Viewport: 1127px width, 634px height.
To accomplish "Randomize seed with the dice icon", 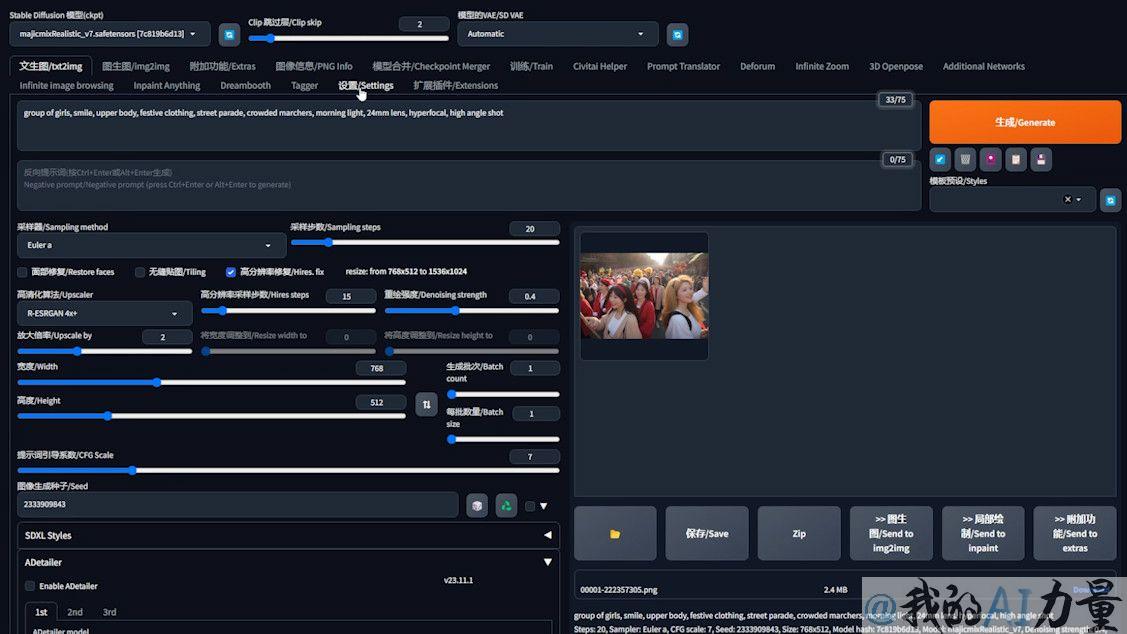I will point(477,505).
